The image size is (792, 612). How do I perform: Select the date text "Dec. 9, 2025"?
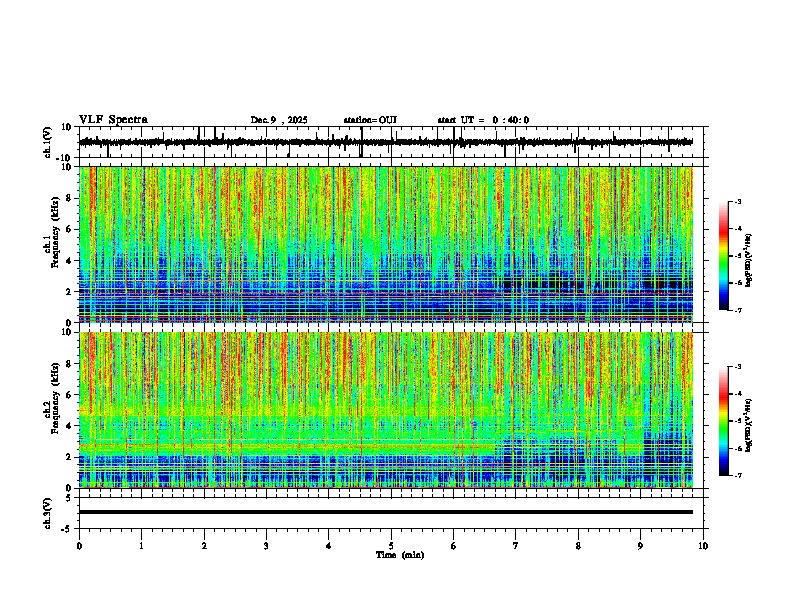pyautogui.click(x=279, y=120)
